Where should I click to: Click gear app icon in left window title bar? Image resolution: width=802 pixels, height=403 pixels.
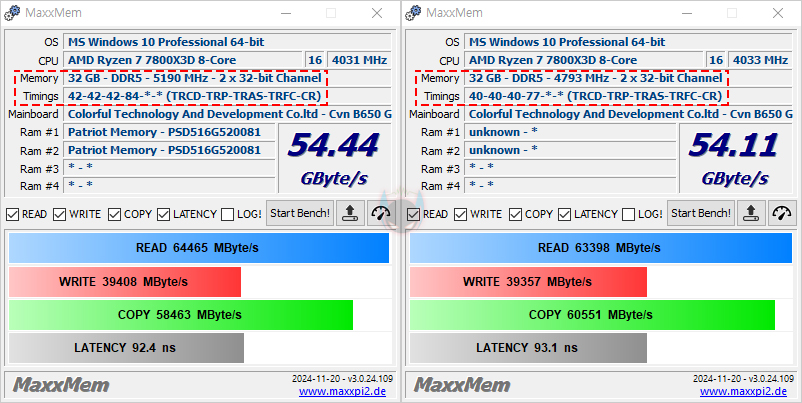click(12, 13)
